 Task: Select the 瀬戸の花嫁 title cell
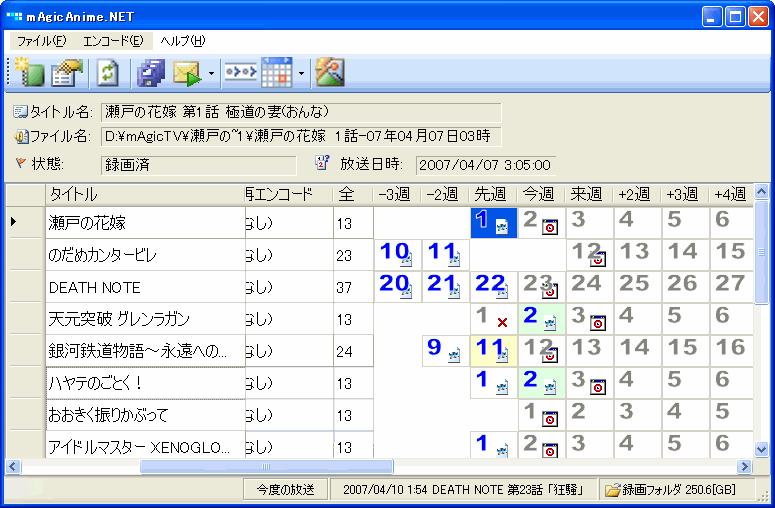point(145,223)
